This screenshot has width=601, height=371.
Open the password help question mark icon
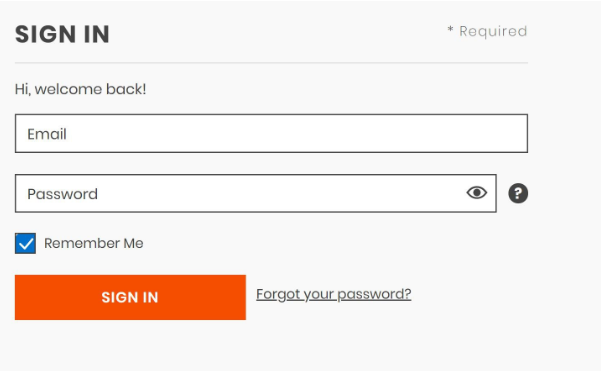point(518,193)
